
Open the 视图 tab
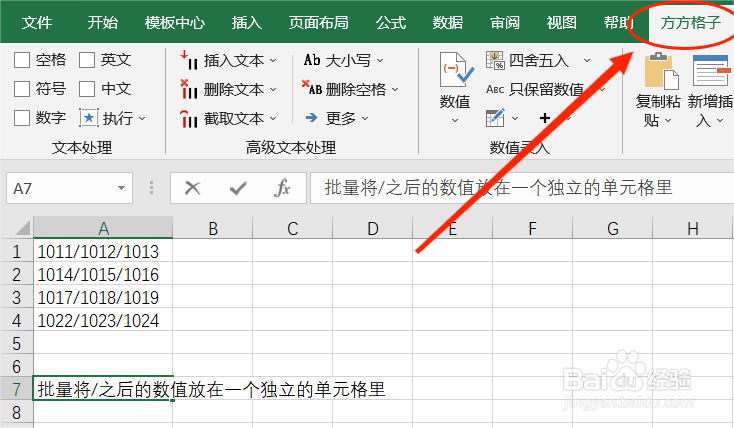[x=561, y=22]
